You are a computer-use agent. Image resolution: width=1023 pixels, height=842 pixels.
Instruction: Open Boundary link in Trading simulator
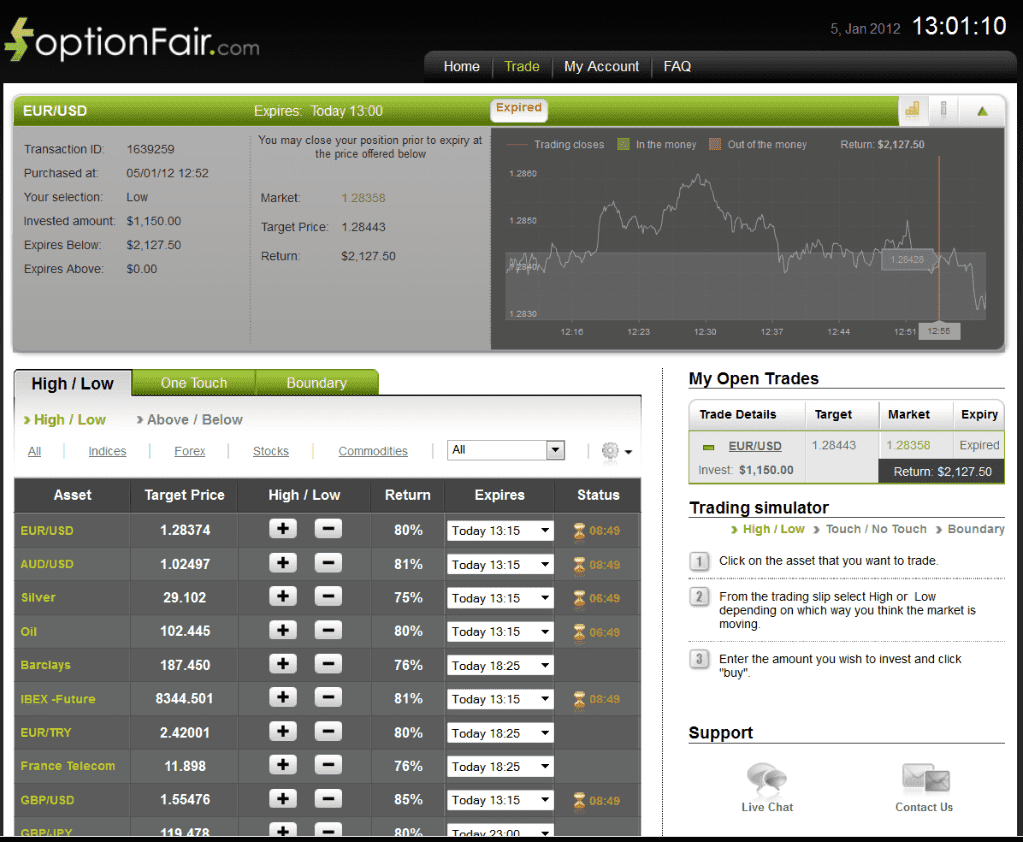[x=976, y=529]
